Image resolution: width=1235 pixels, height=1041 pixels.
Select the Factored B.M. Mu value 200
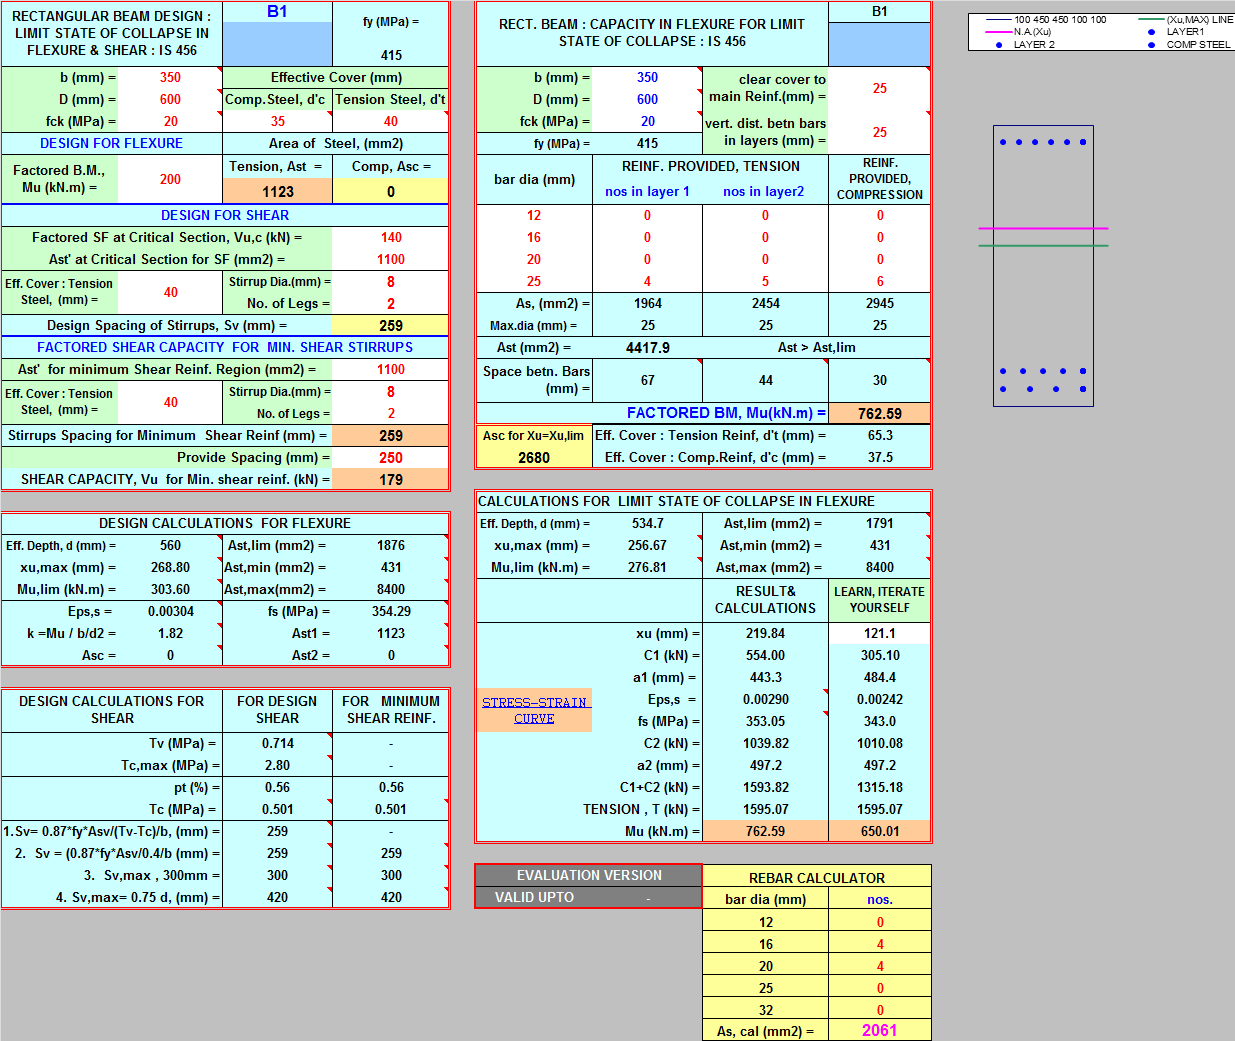(170, 179)
